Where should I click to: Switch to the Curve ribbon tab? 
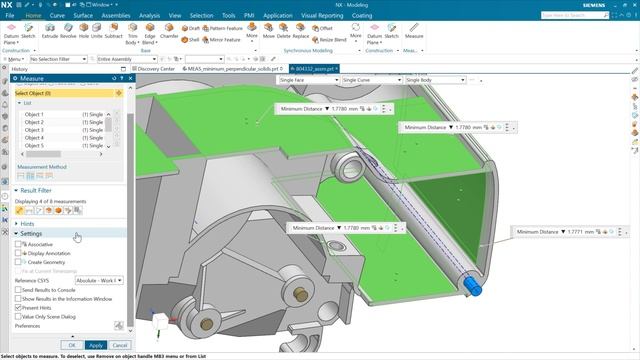(x=57, y=16)
